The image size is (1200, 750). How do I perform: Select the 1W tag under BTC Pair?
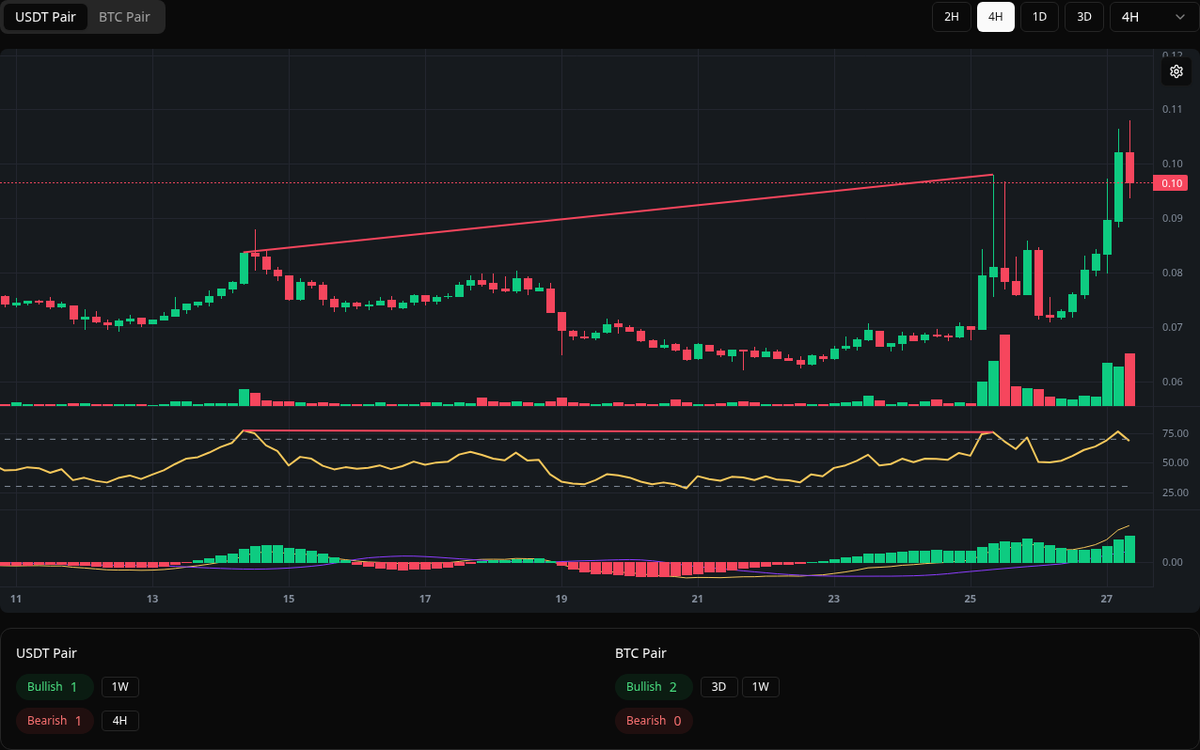(x=760, y=687)
